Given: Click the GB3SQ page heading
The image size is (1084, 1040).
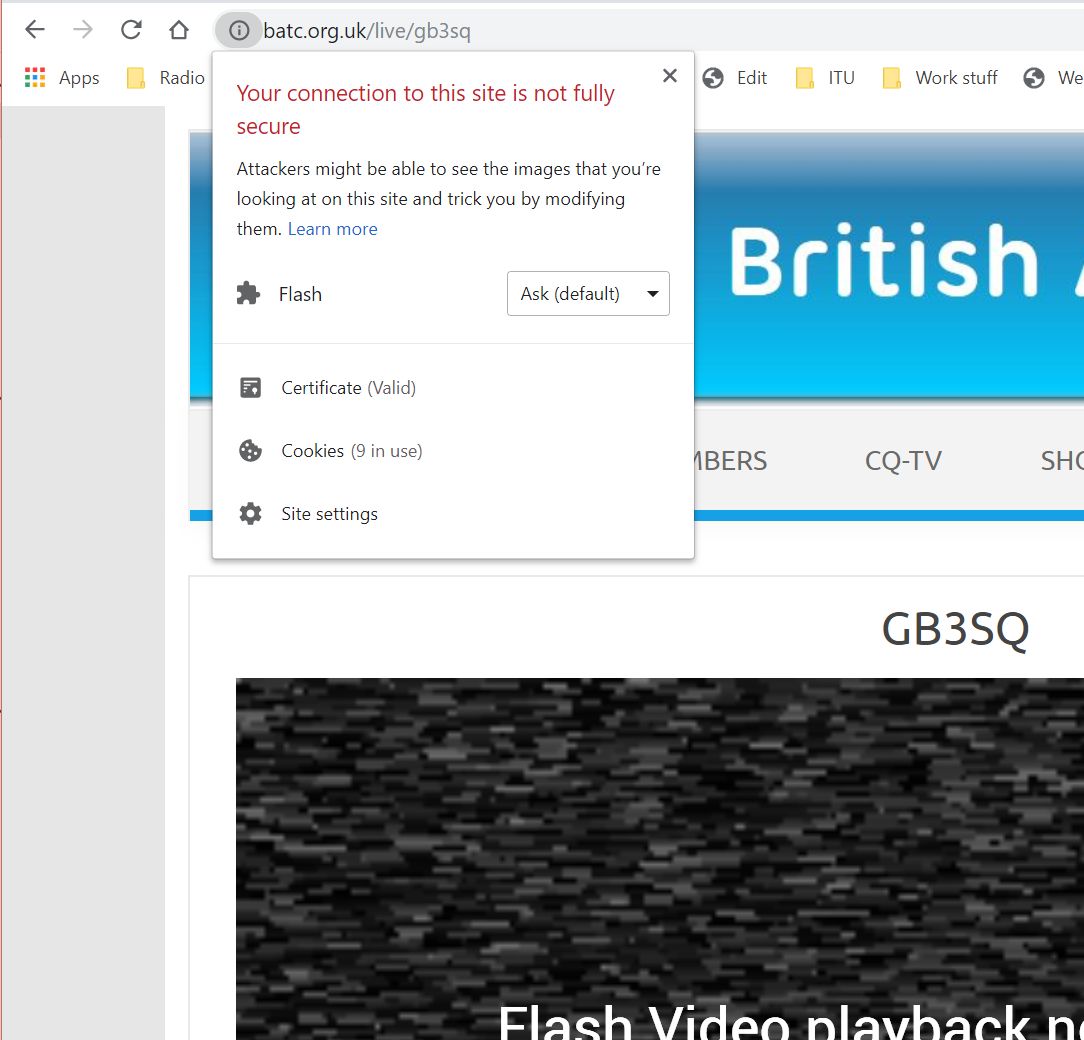Looking at the screenshot, I should coord(955,629).
